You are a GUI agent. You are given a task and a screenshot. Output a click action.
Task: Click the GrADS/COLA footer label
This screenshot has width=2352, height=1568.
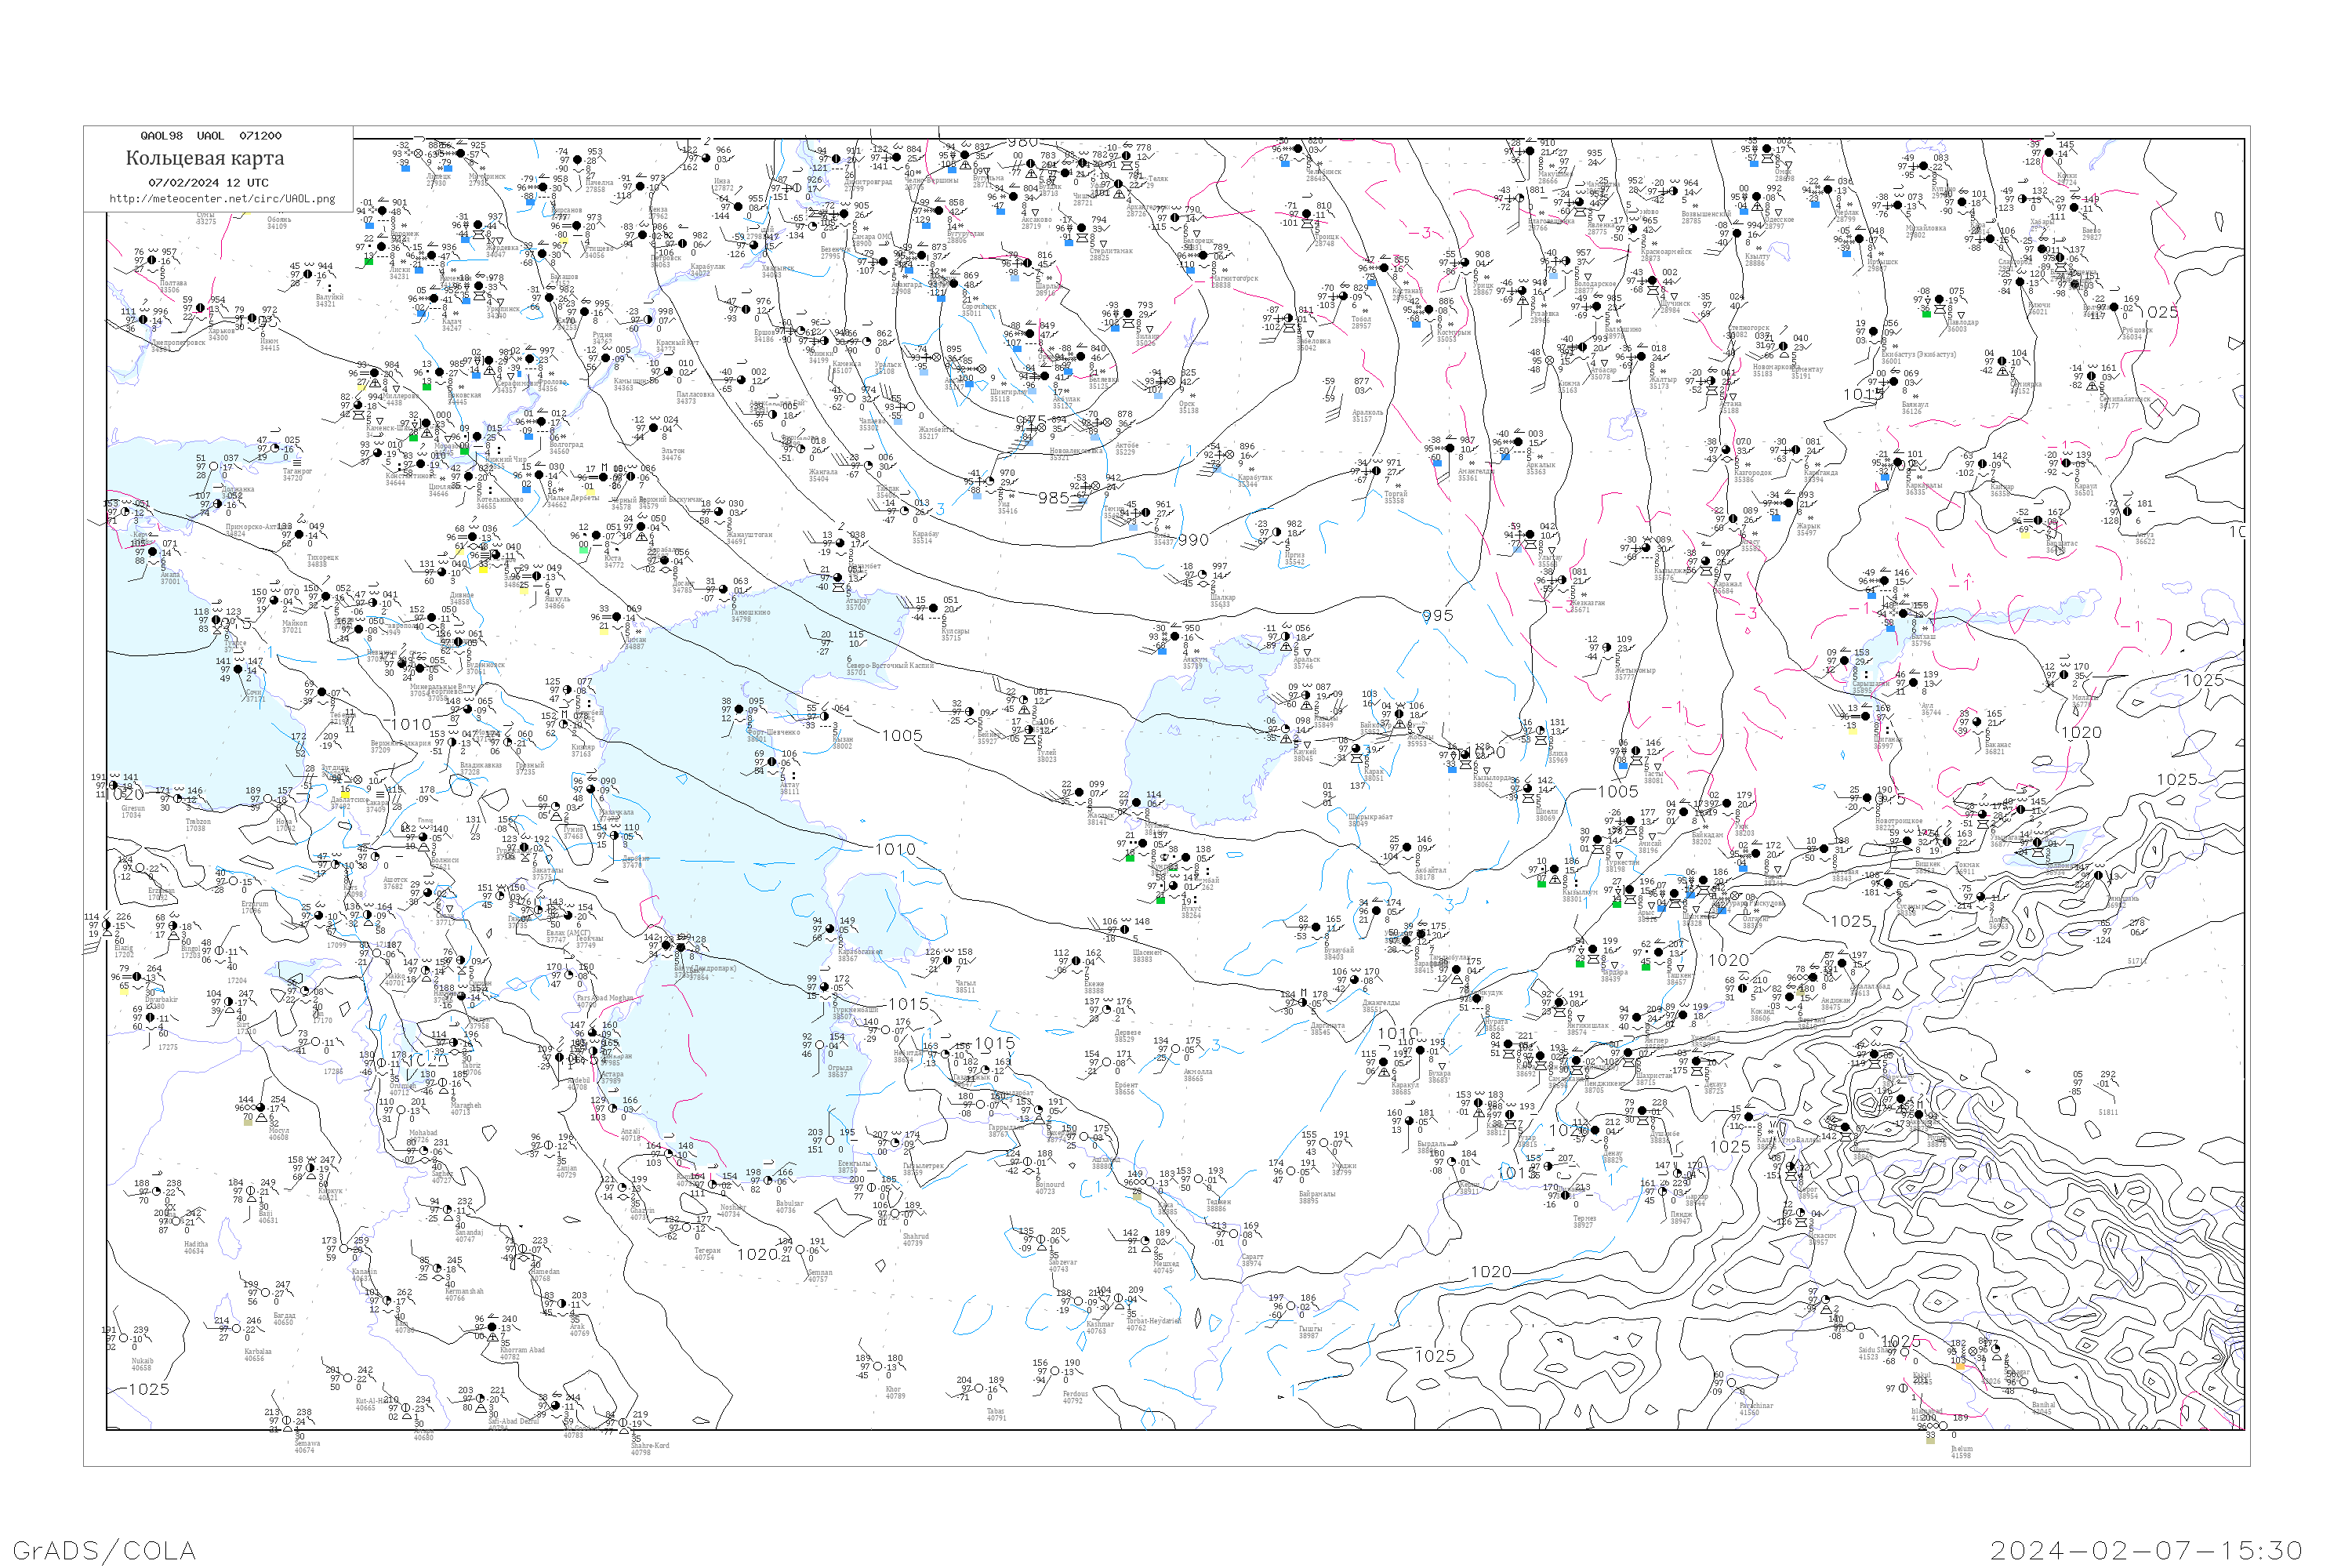(104, 1550)
